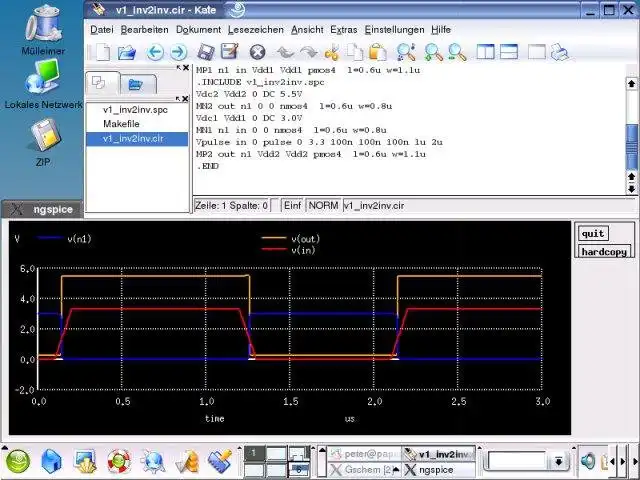Click the Save As icon with pencil

coord(230,52)
